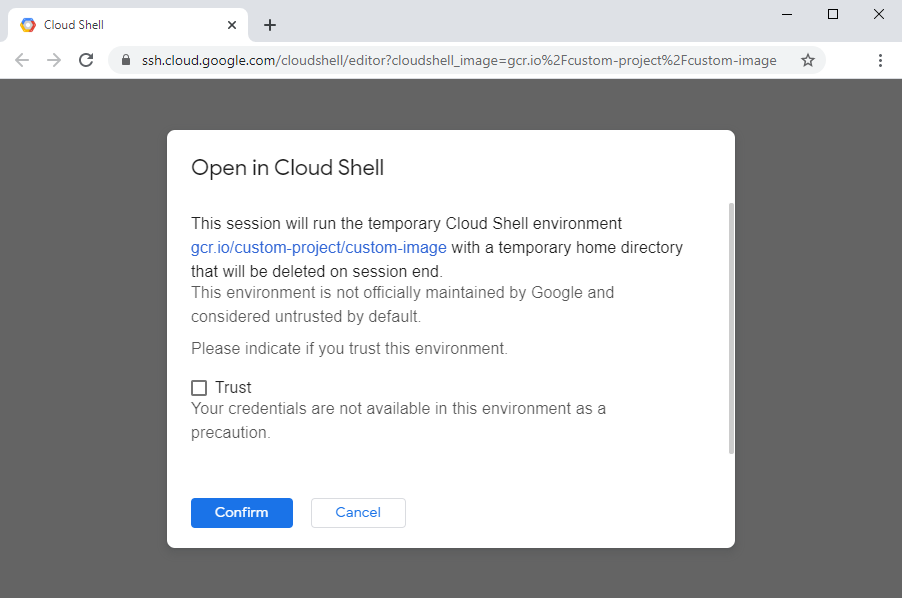Open a new browser tab

(x=270, y=25)
